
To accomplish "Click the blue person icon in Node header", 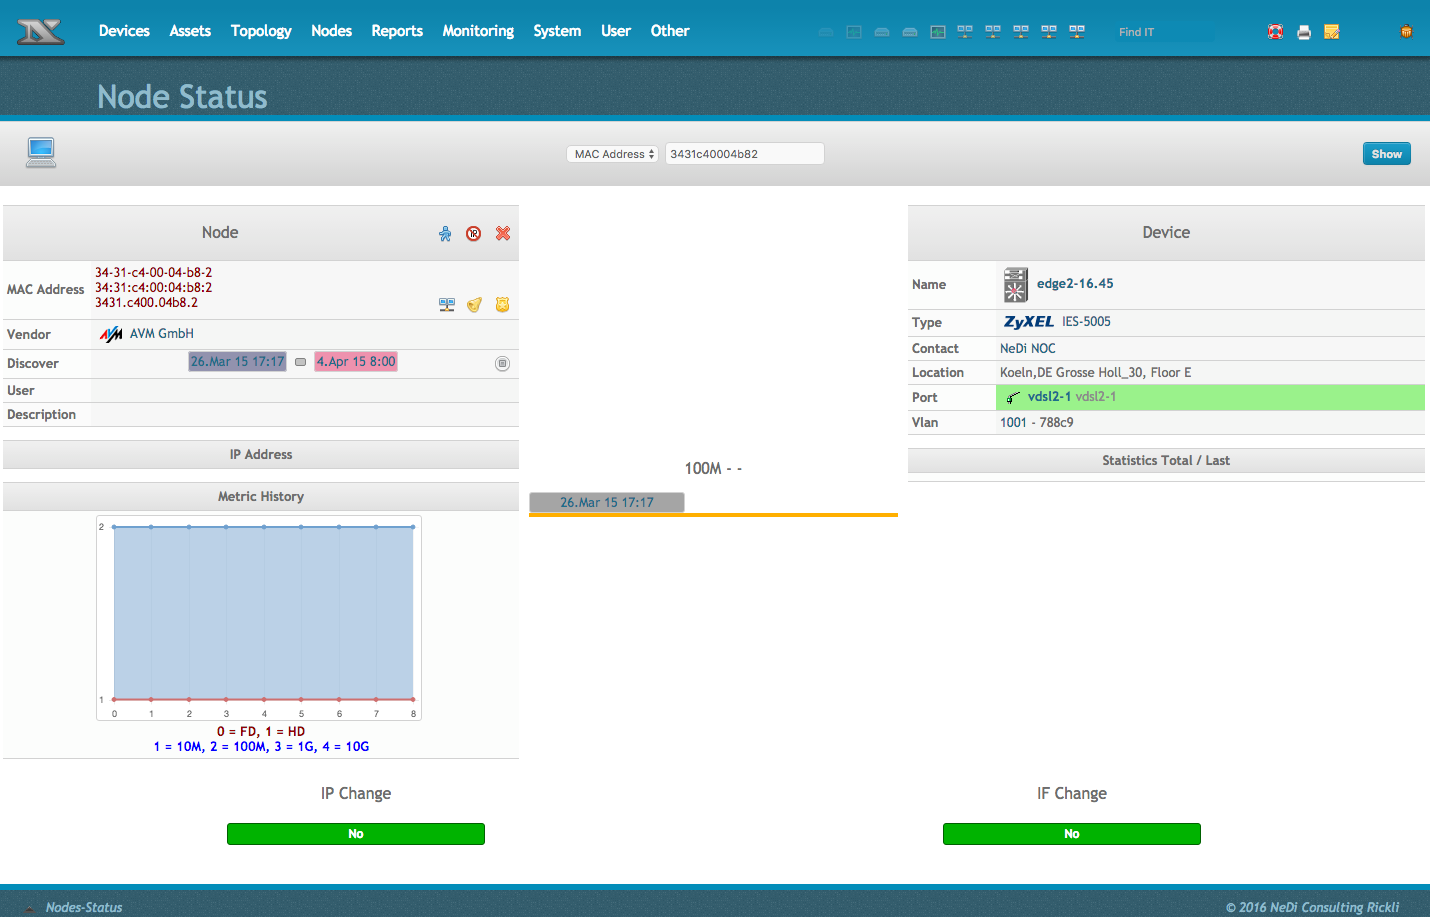I will (x=445, y=233).
